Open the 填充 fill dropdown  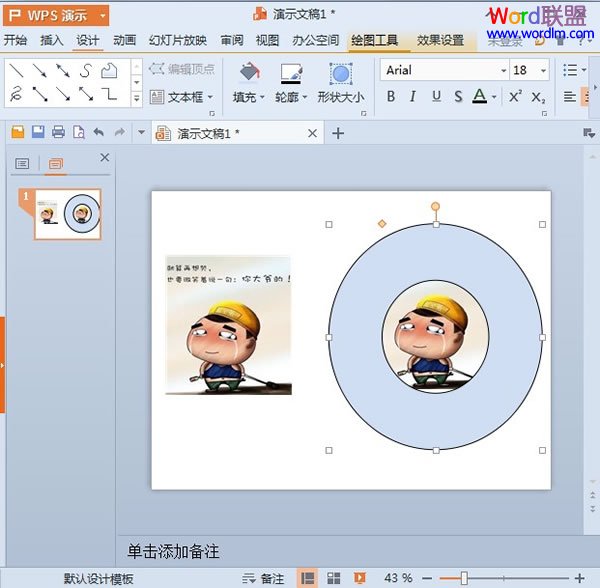[262, 97]
